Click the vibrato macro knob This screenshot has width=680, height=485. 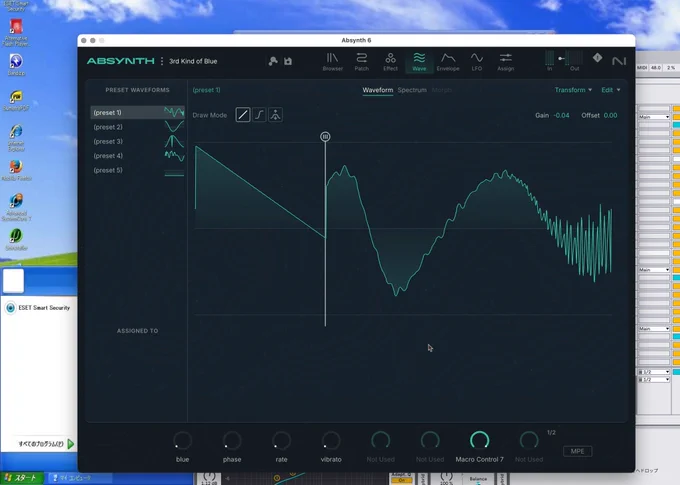pos(331,440)
